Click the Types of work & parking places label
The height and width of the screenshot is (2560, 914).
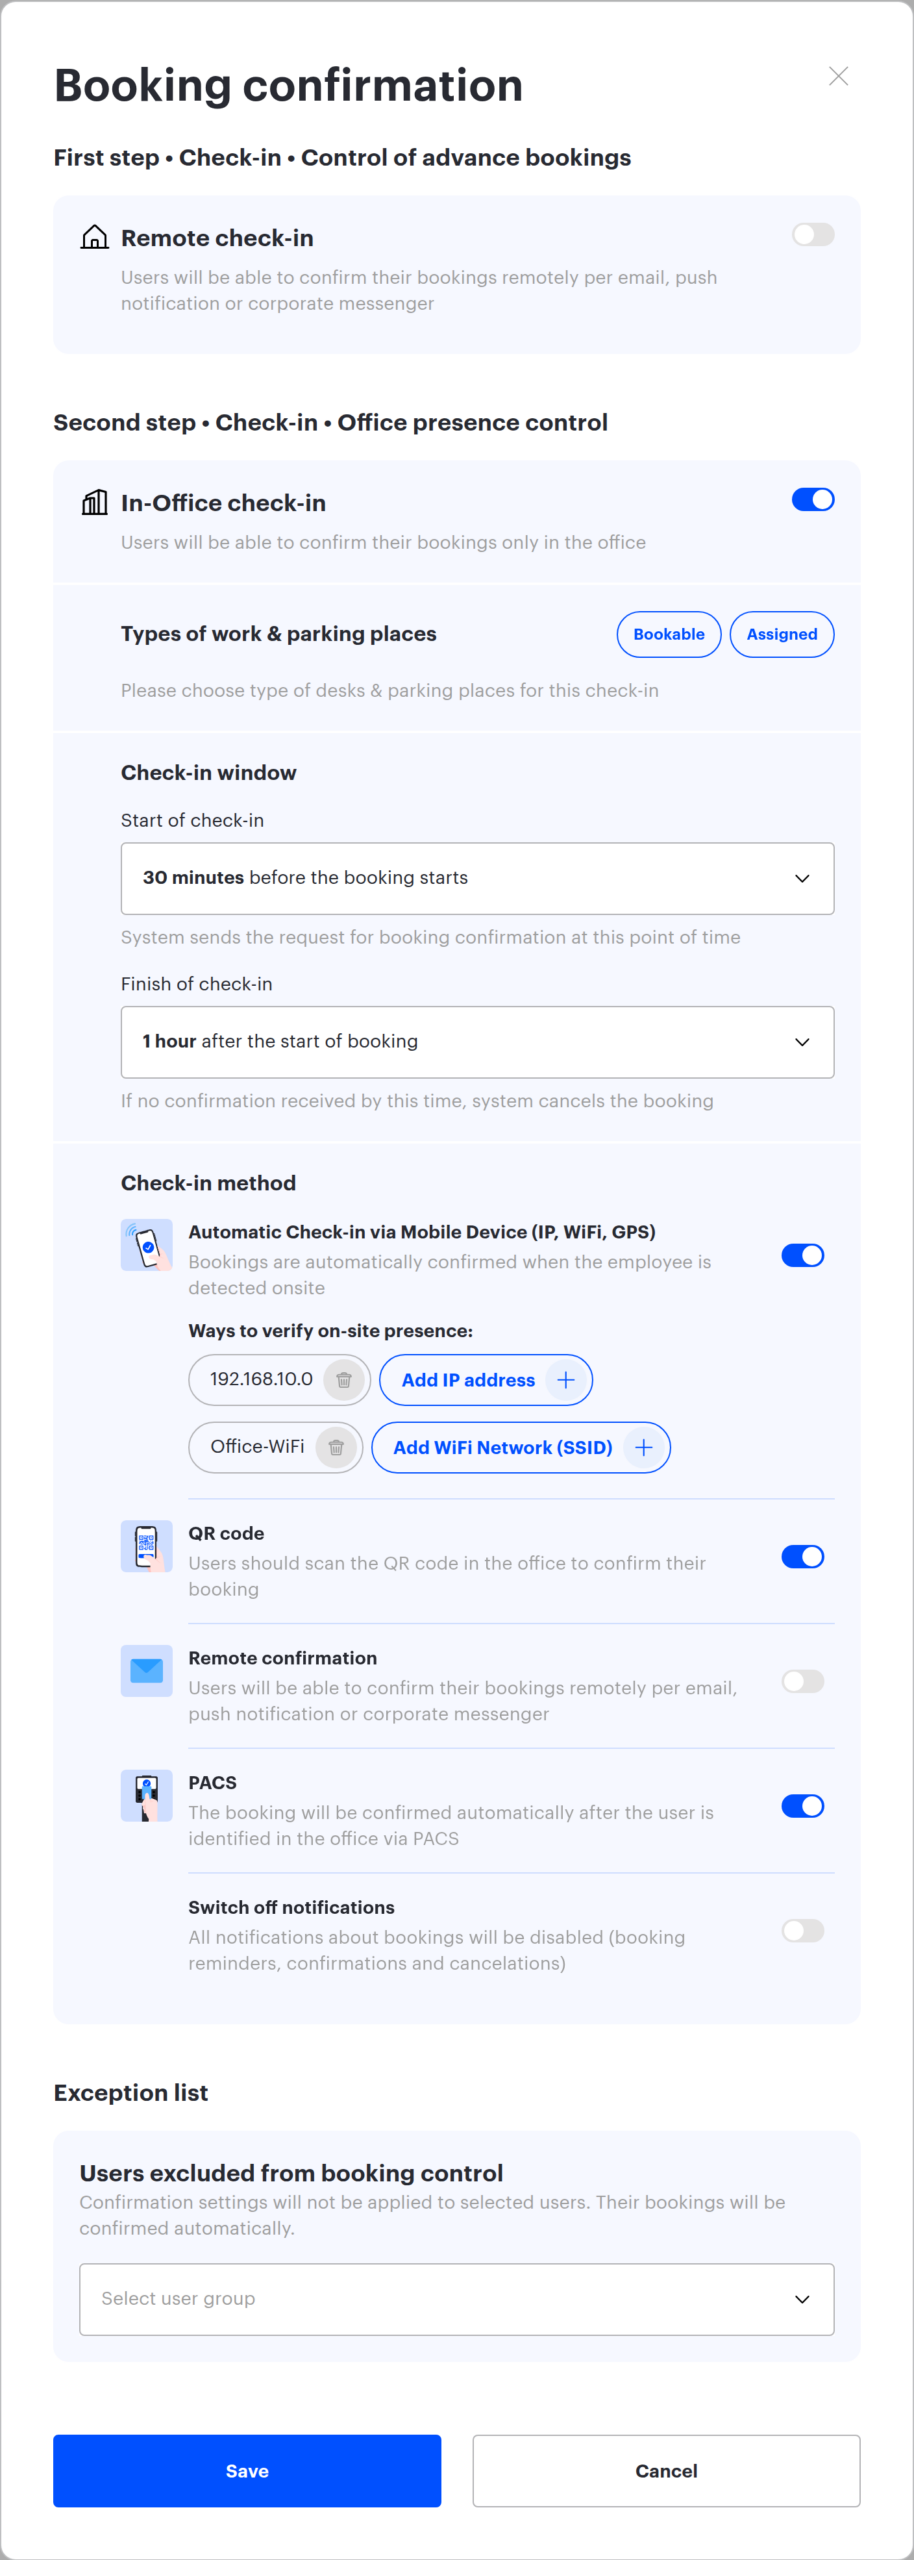click(x=279, y=634)
